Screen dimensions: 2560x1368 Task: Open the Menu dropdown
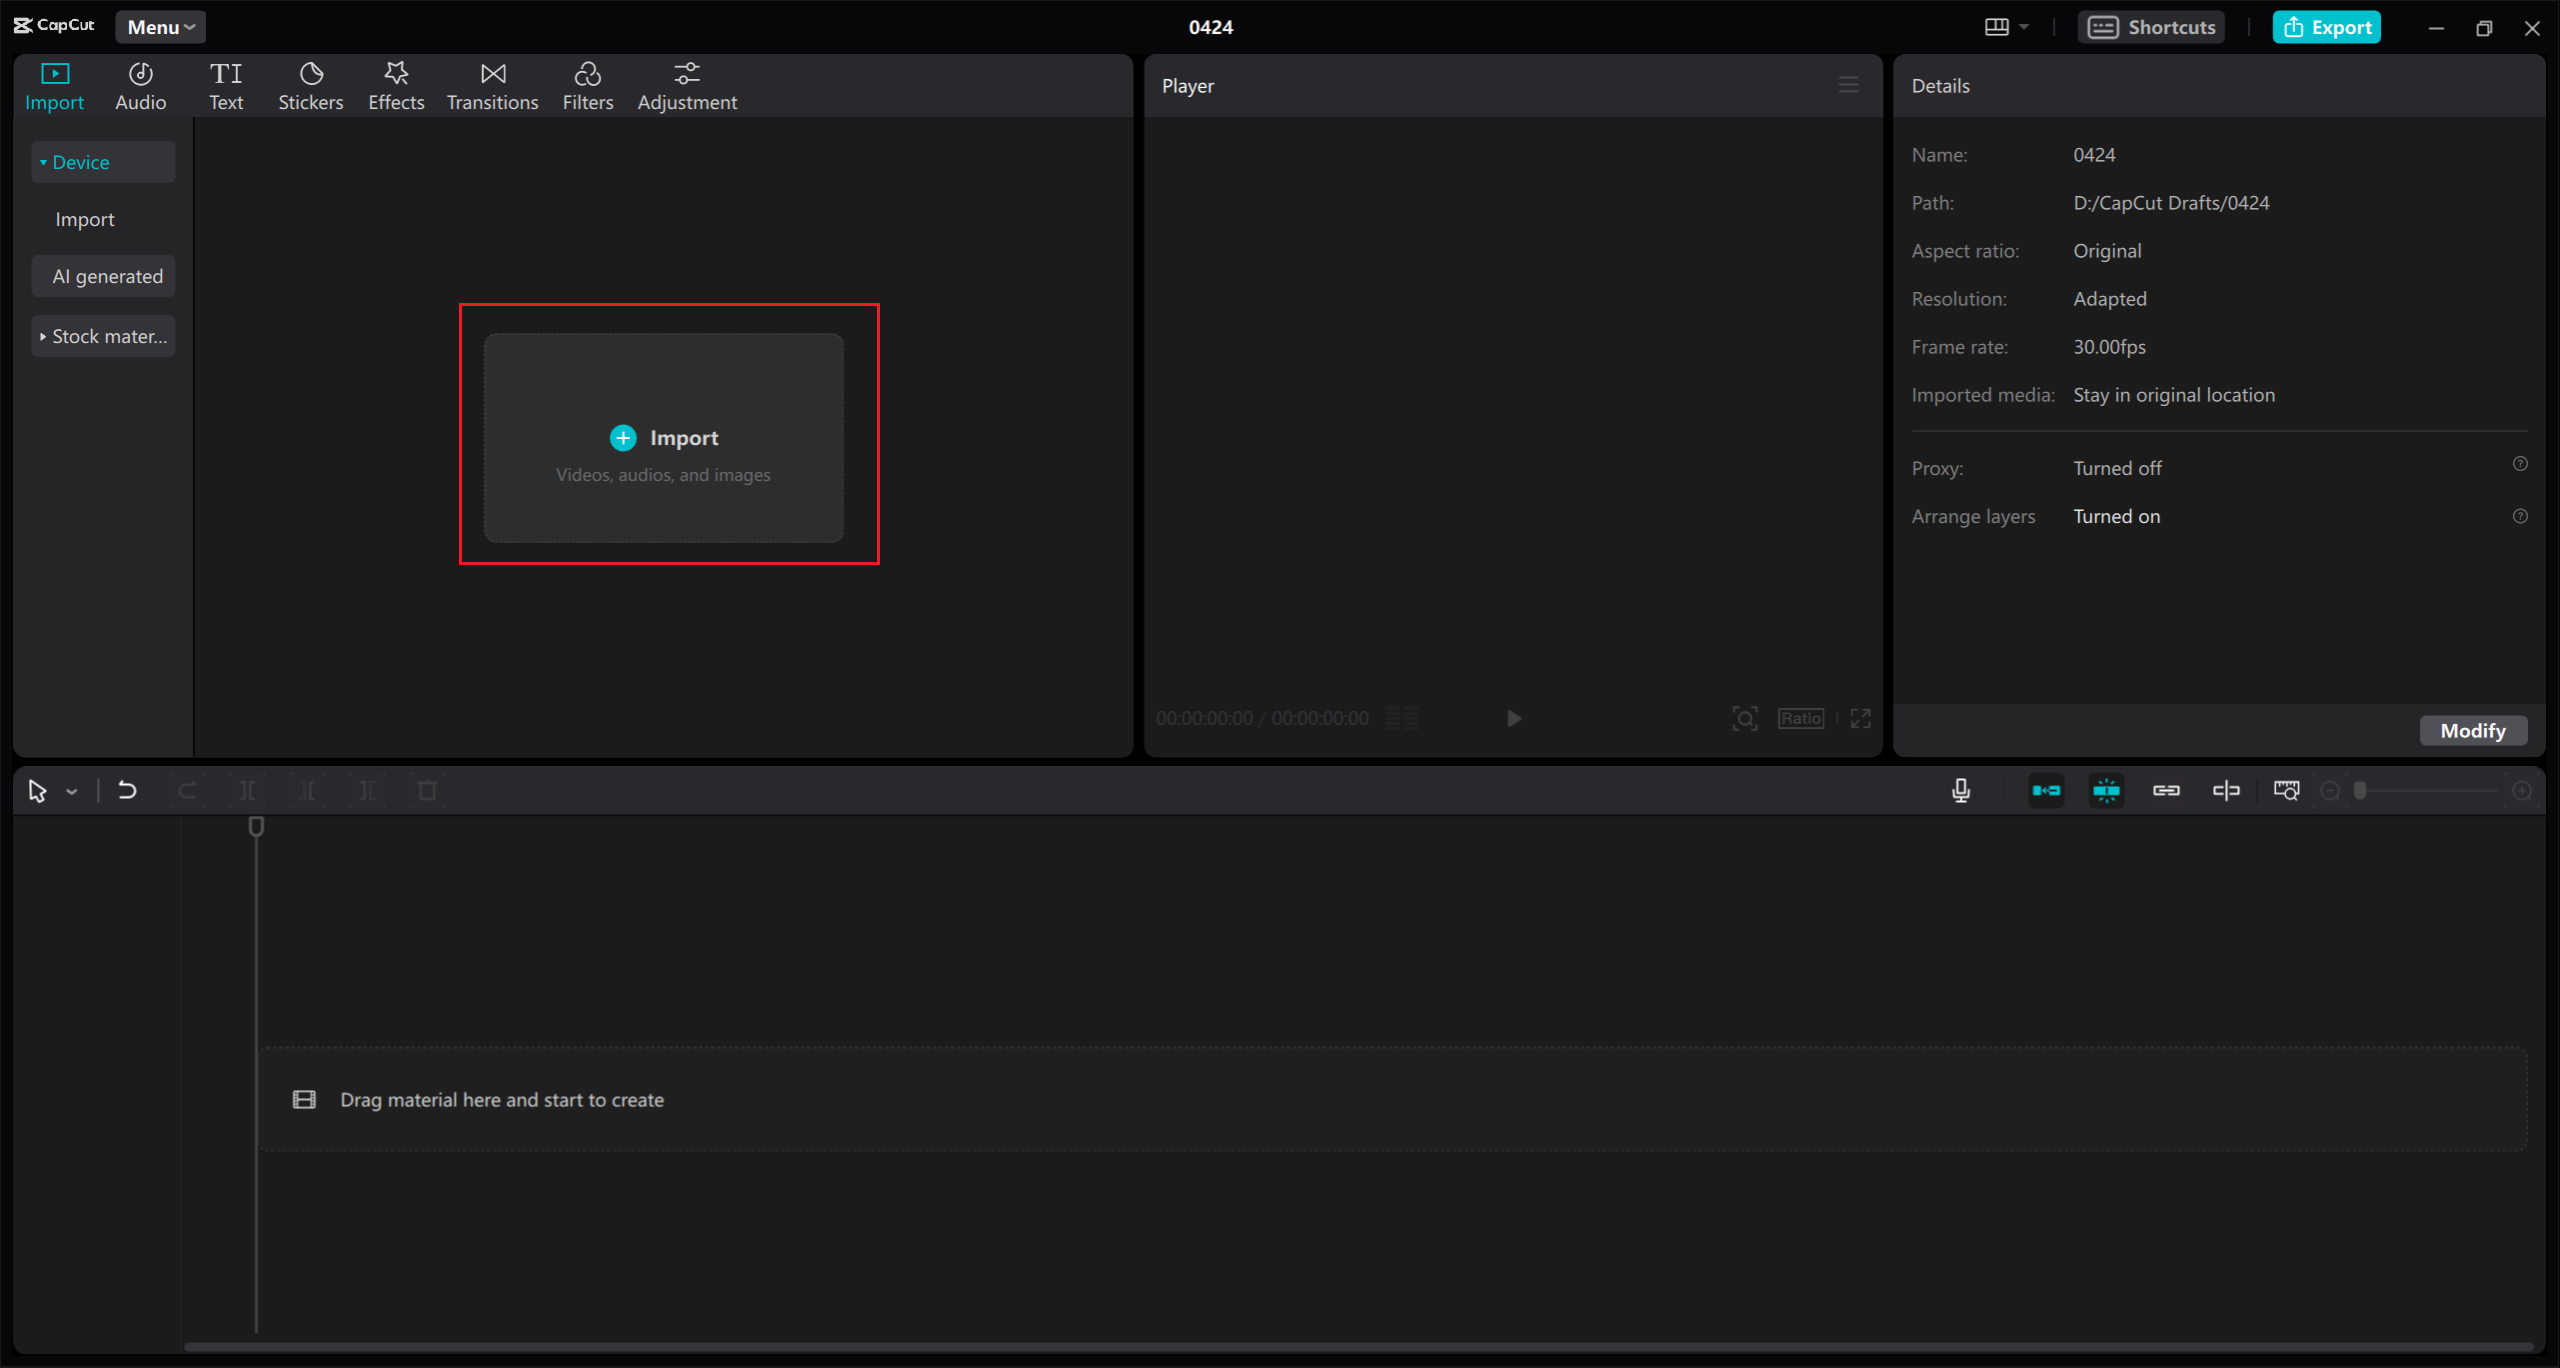(160, 27)
